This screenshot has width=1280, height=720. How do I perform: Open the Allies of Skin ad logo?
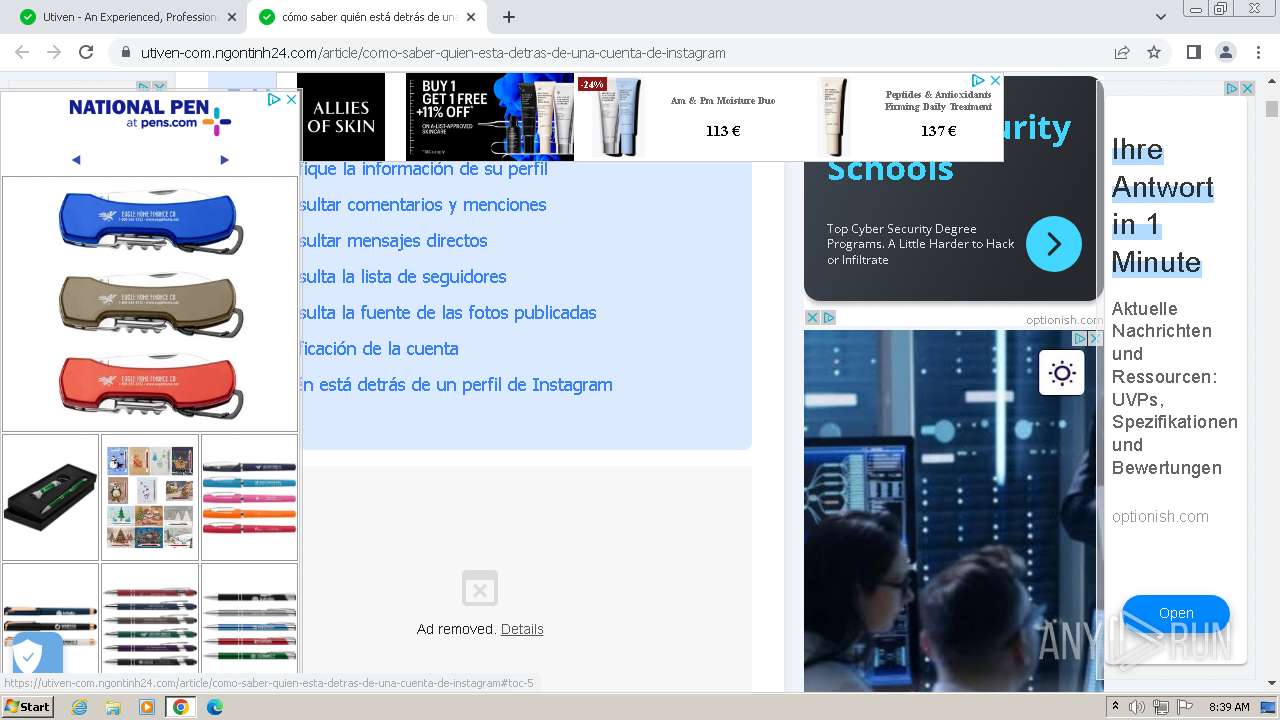(341, 117)
